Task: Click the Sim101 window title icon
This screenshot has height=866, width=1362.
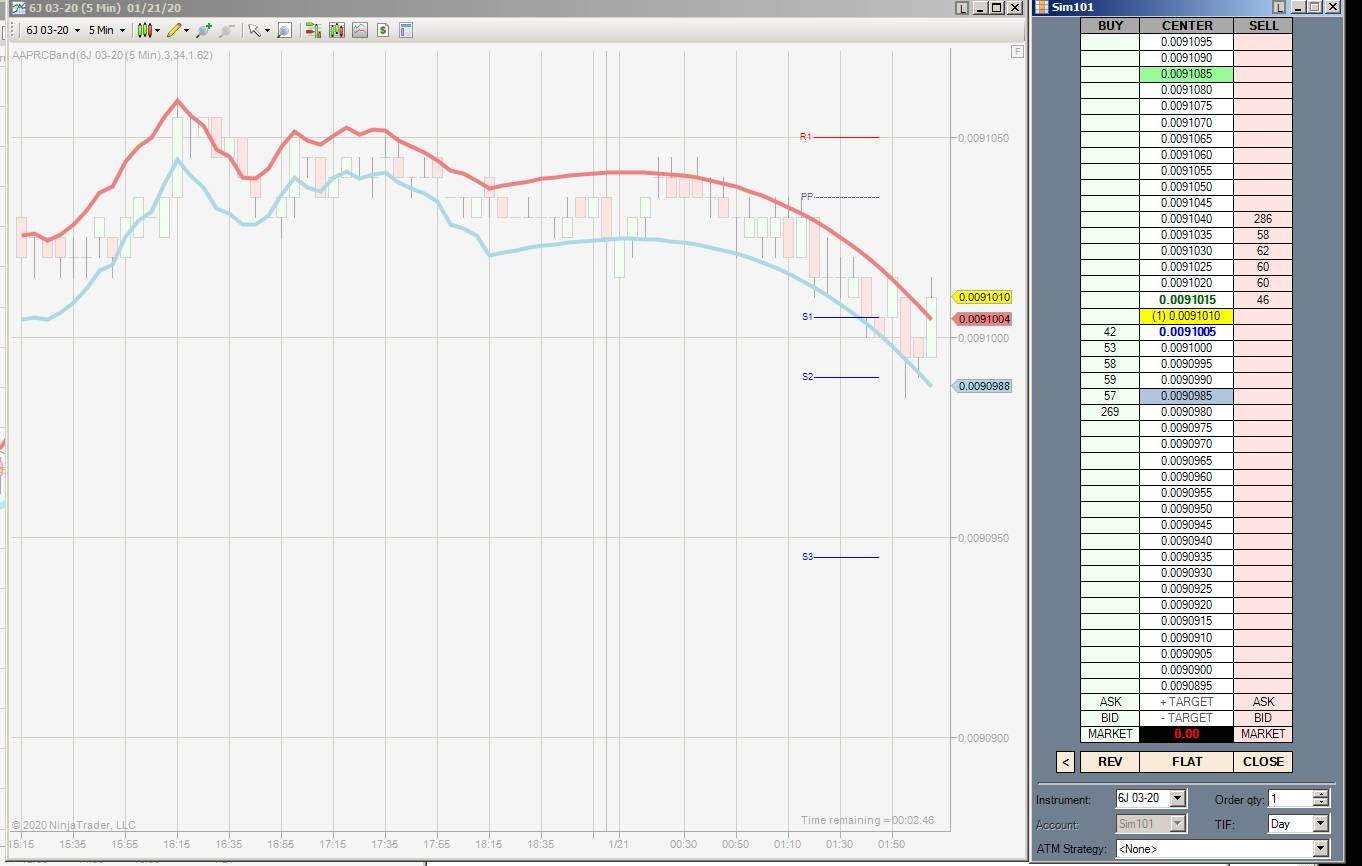Action: click(1041, 8)
